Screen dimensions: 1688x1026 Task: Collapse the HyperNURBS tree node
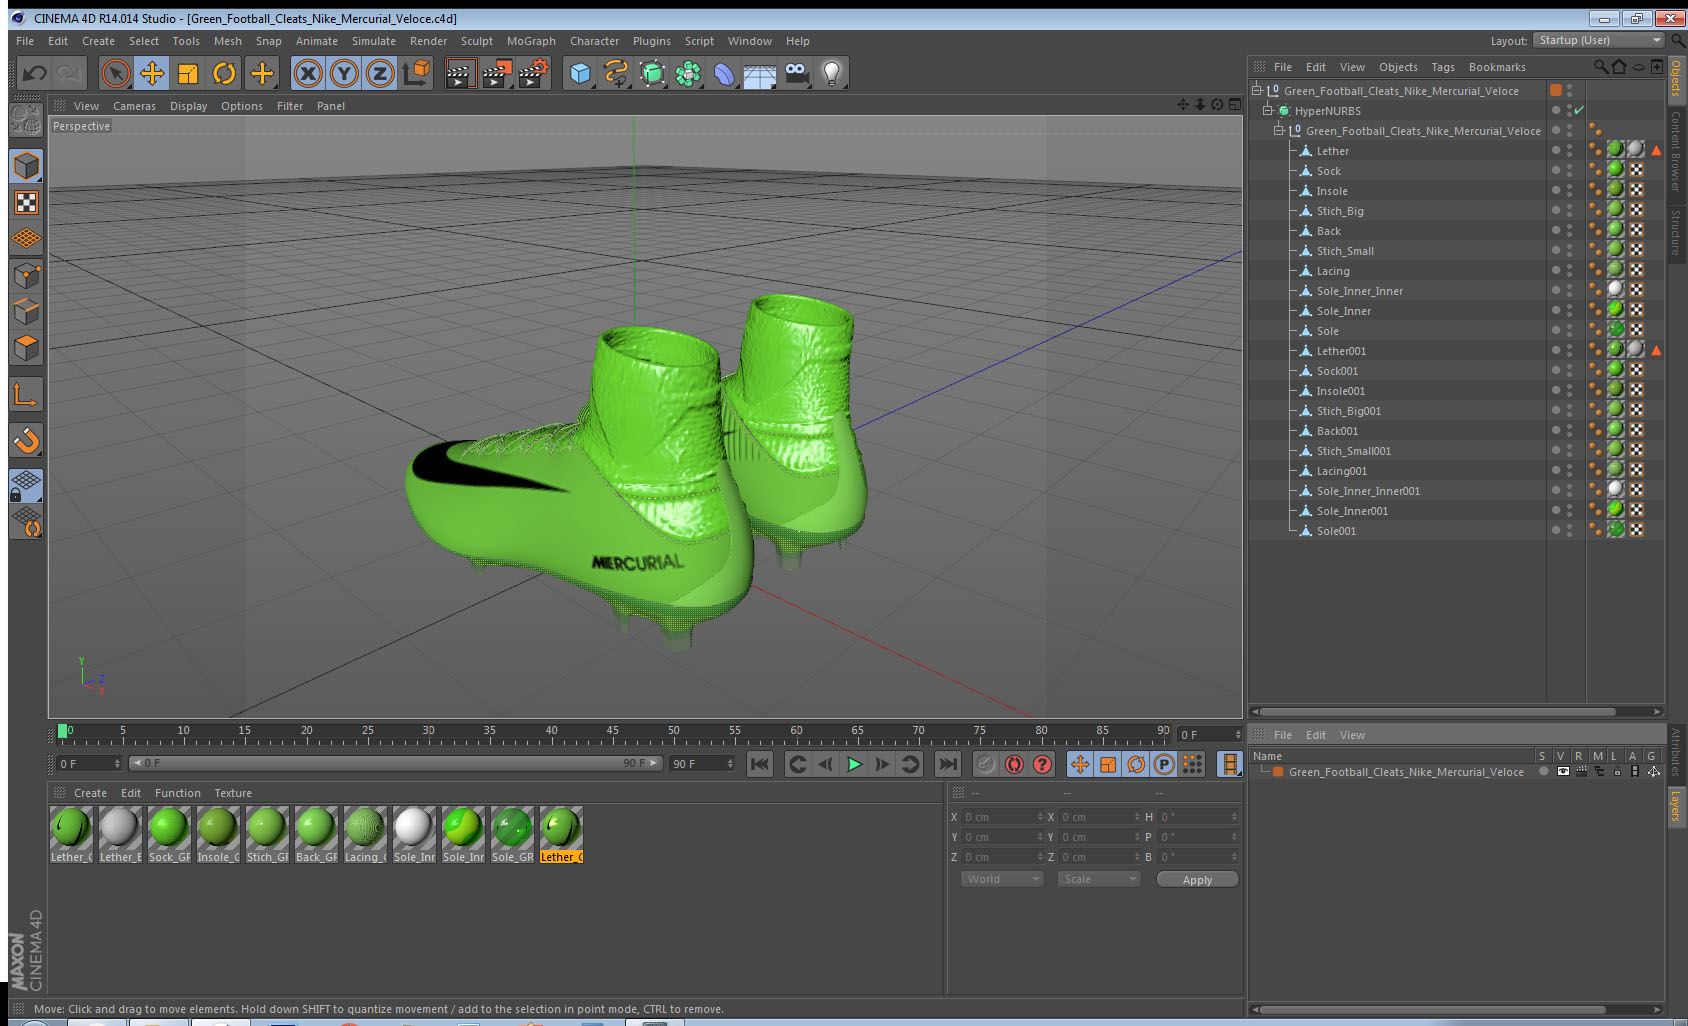[1267, 111]
